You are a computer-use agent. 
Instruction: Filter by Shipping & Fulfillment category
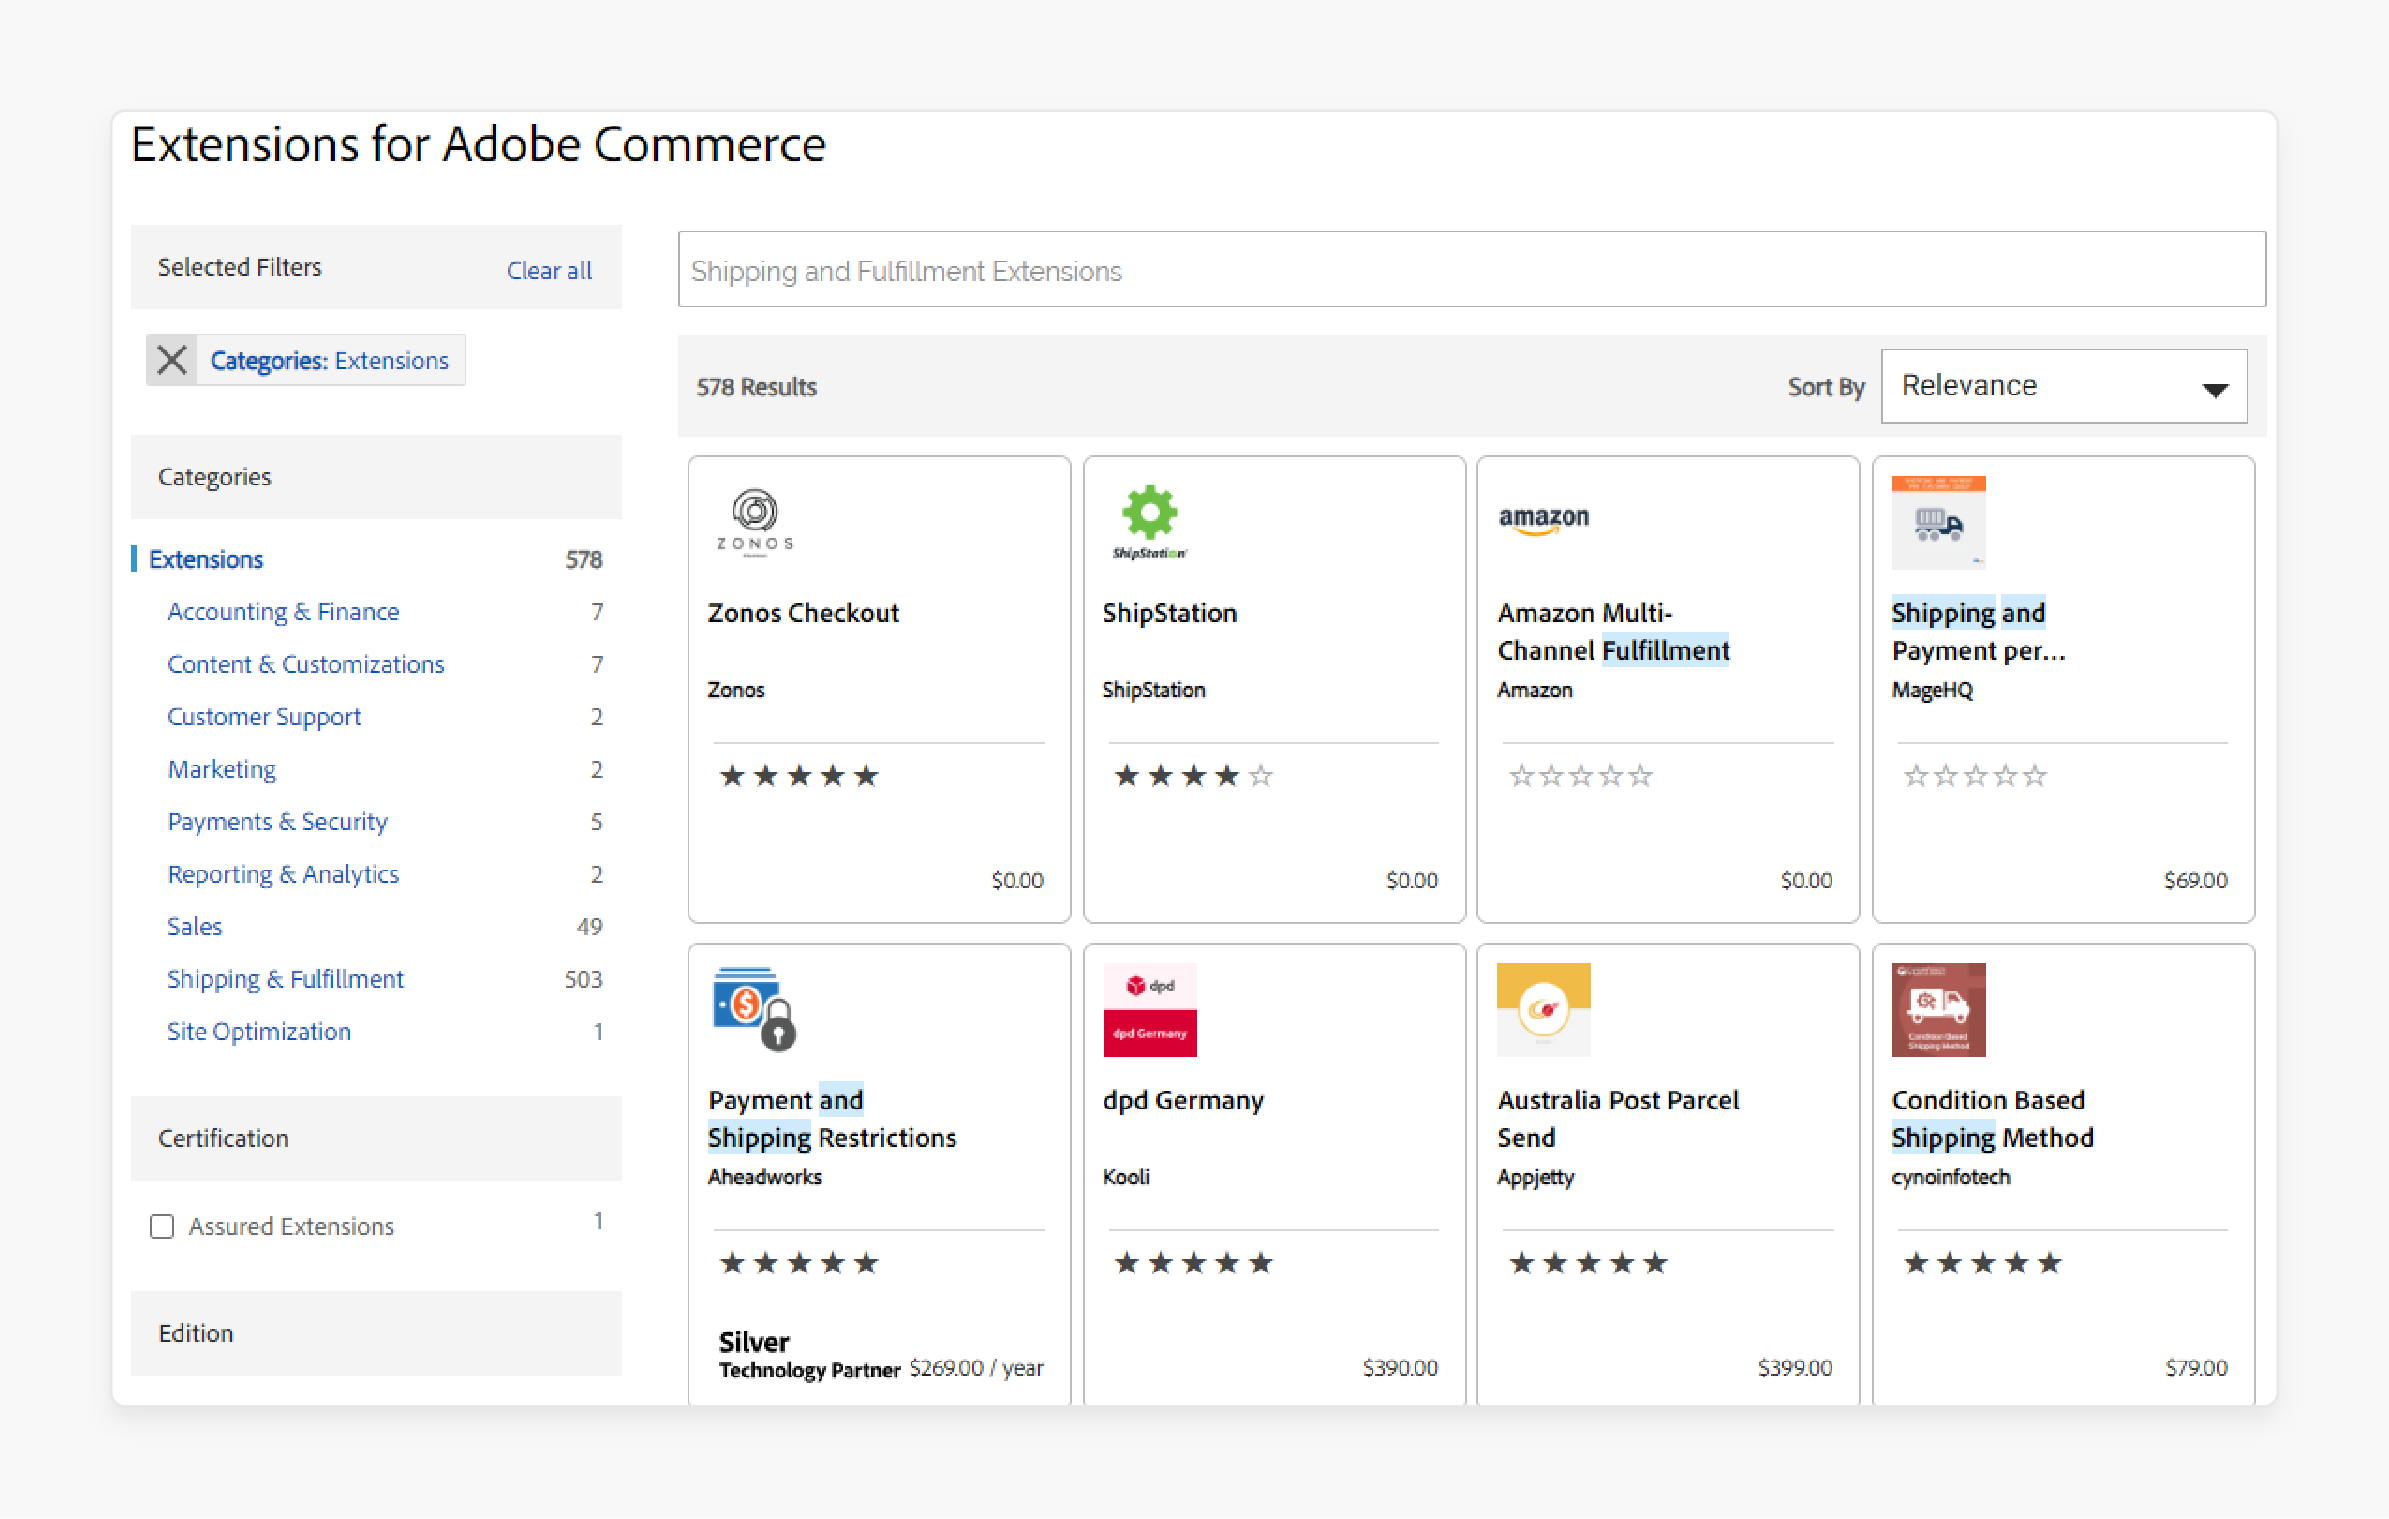(x=285, y=979)
